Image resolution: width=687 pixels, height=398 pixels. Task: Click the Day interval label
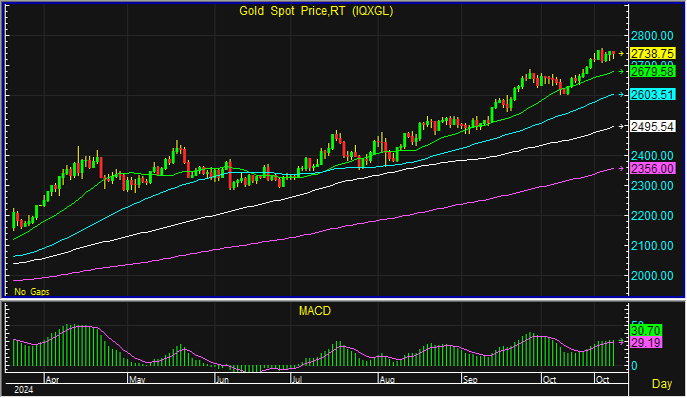(x=662, y=384)
